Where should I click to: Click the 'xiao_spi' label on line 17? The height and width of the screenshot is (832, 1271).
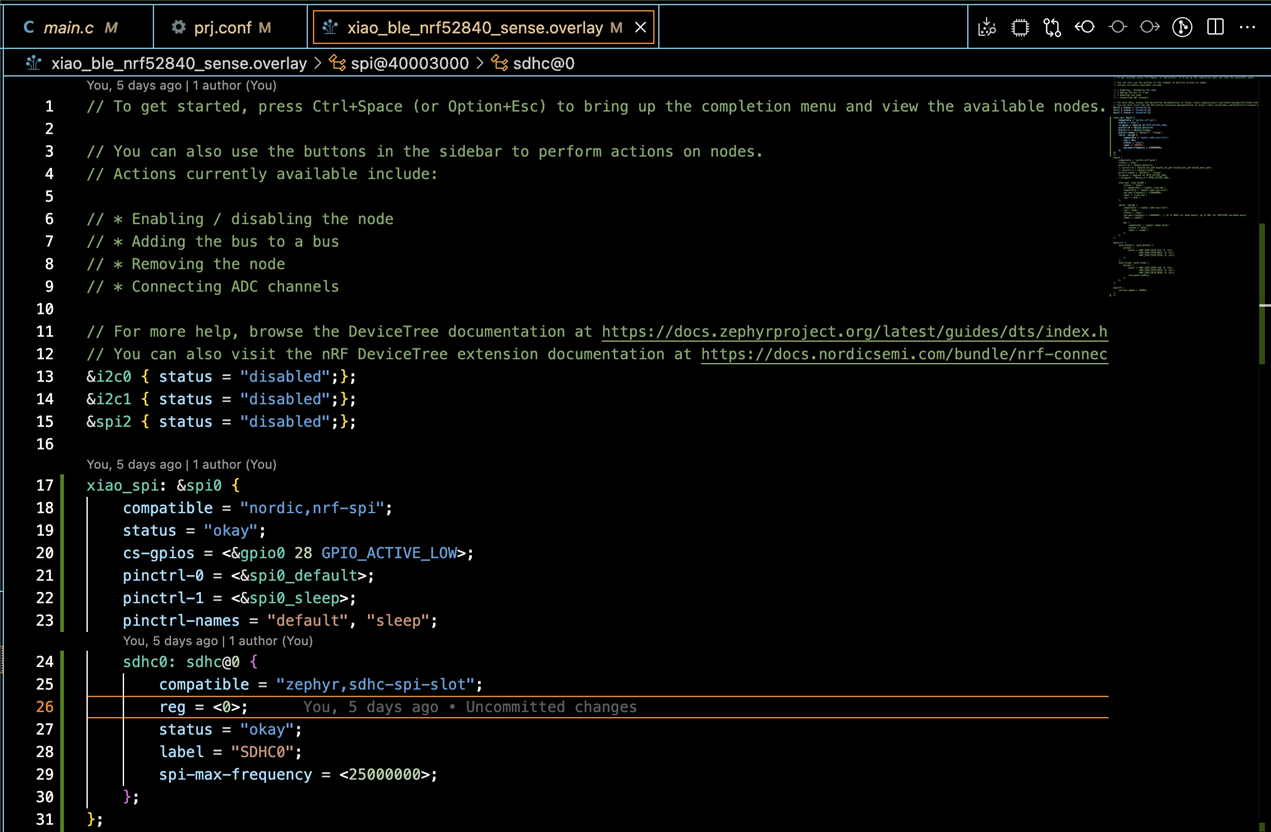coord(123,485)
